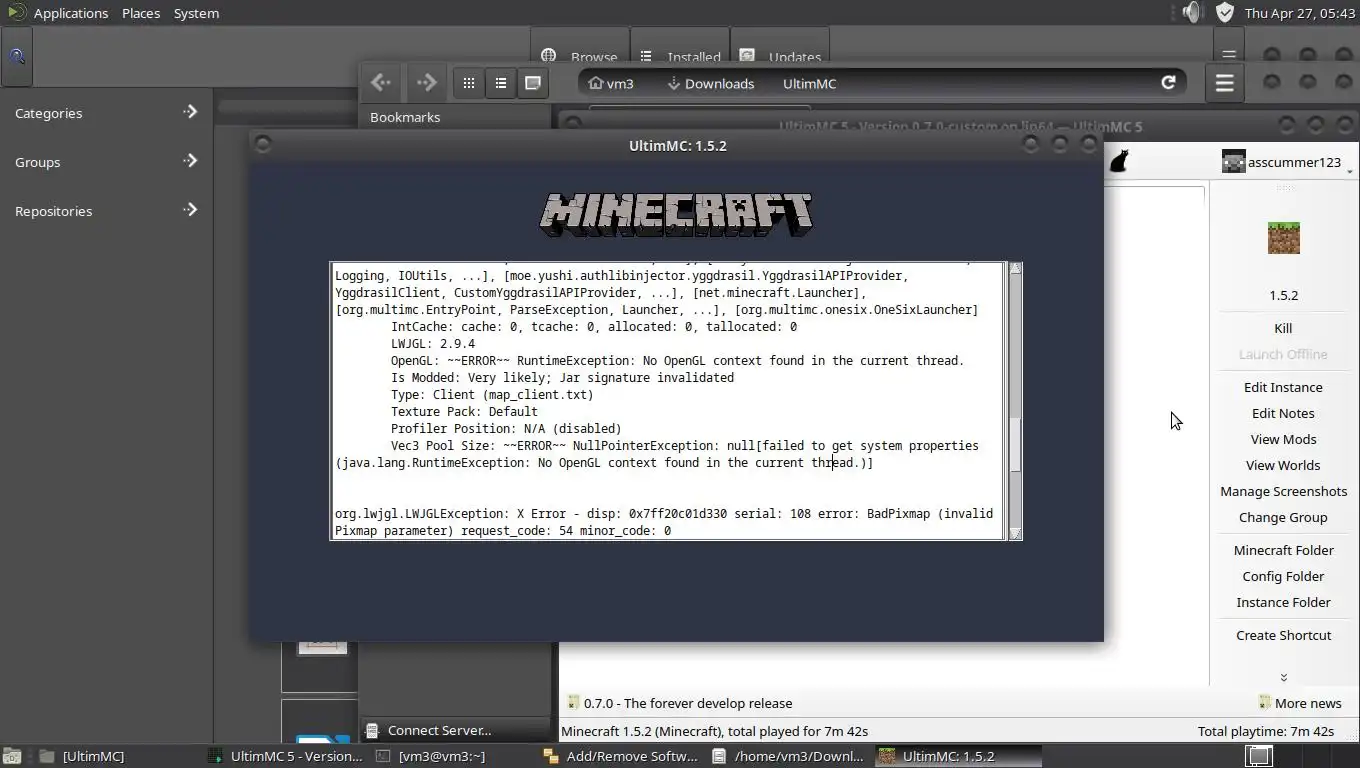Viewport: 1360px width, 768px height.
Task: Kill the running 1.5.2 instance
Action: tap(1283, 328)
